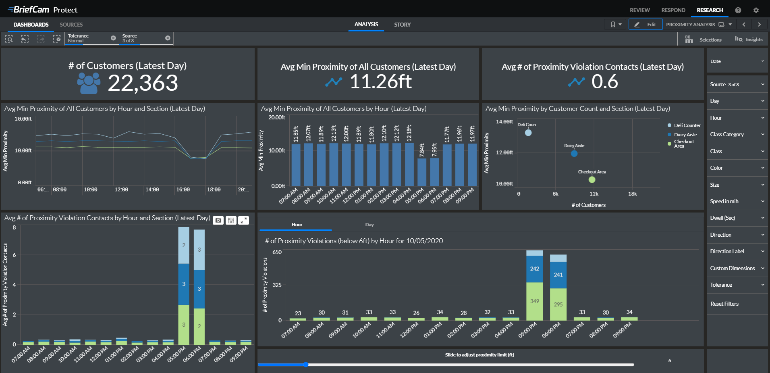Select the Checkout Area scatter point
The height and width of the screenshot is (373, 770).
592,180
